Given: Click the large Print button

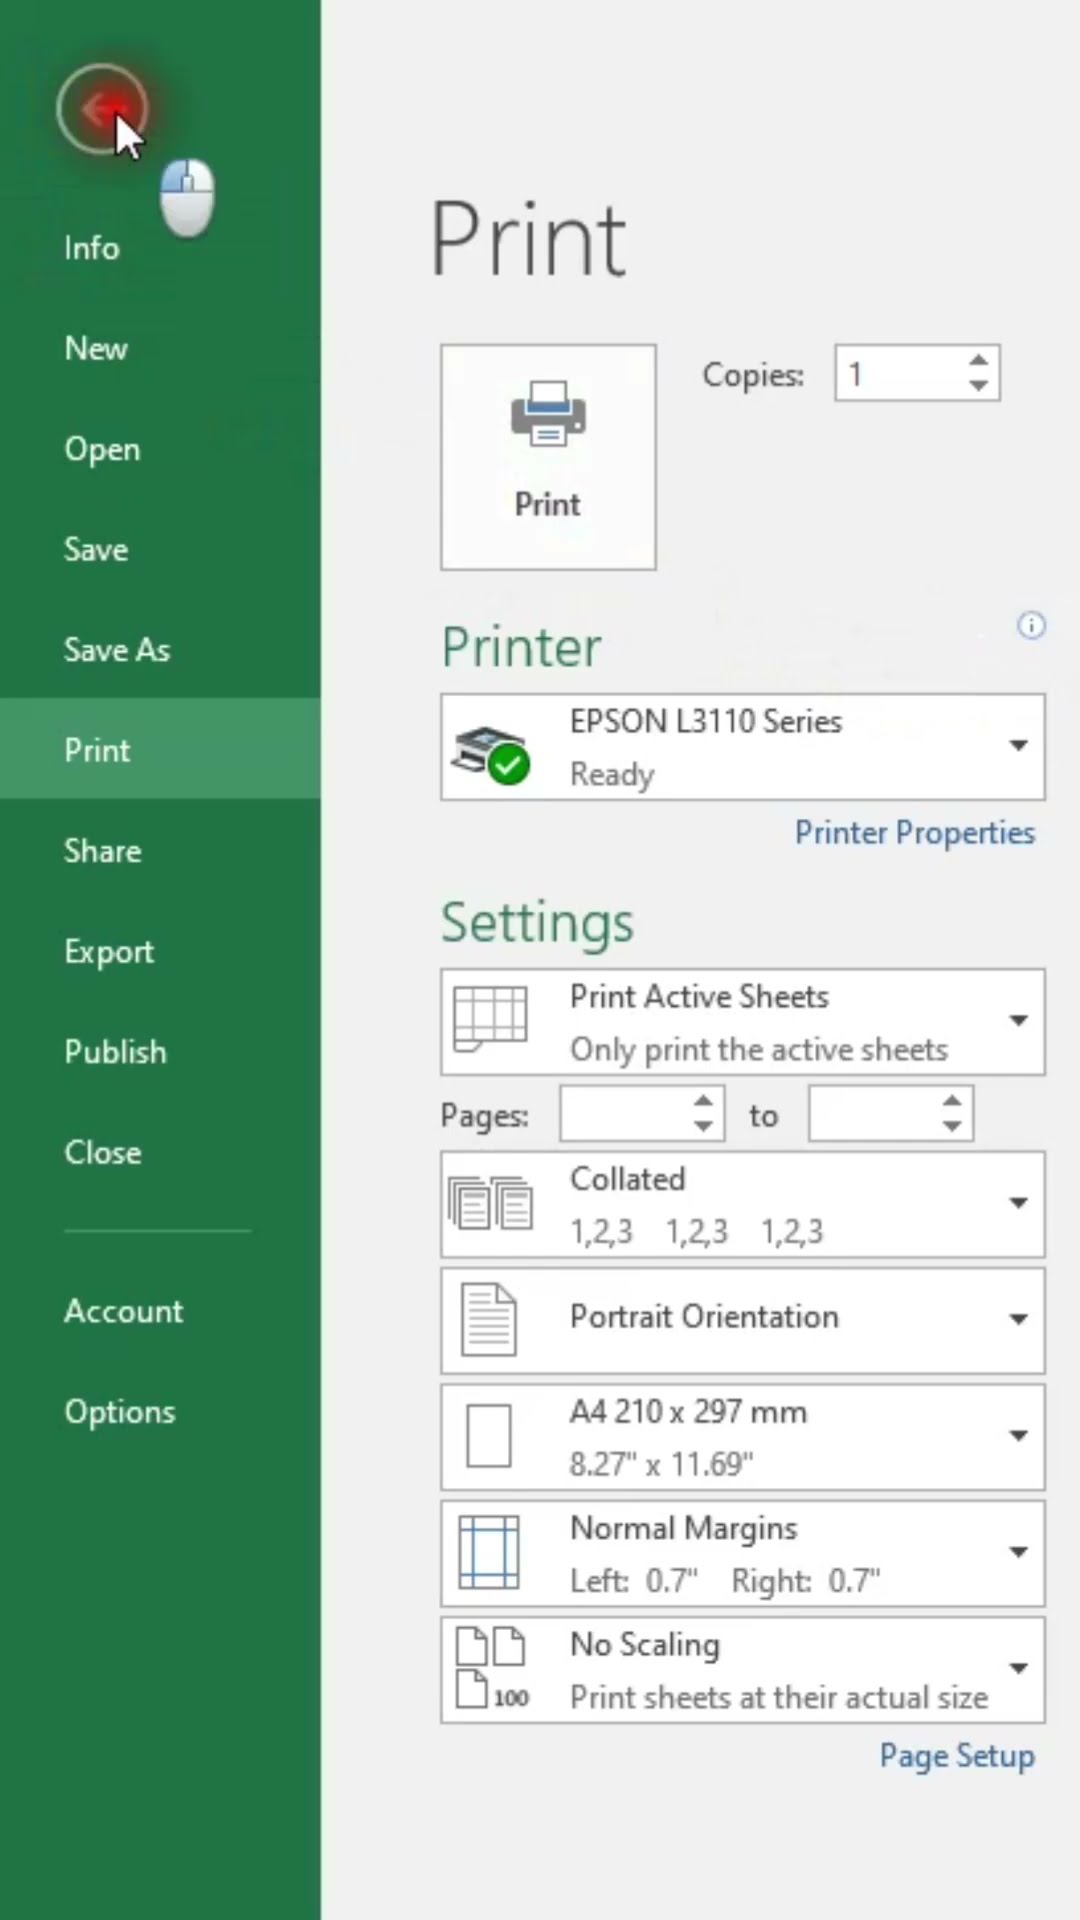Looking at the screenshot, I should [548, 457].
